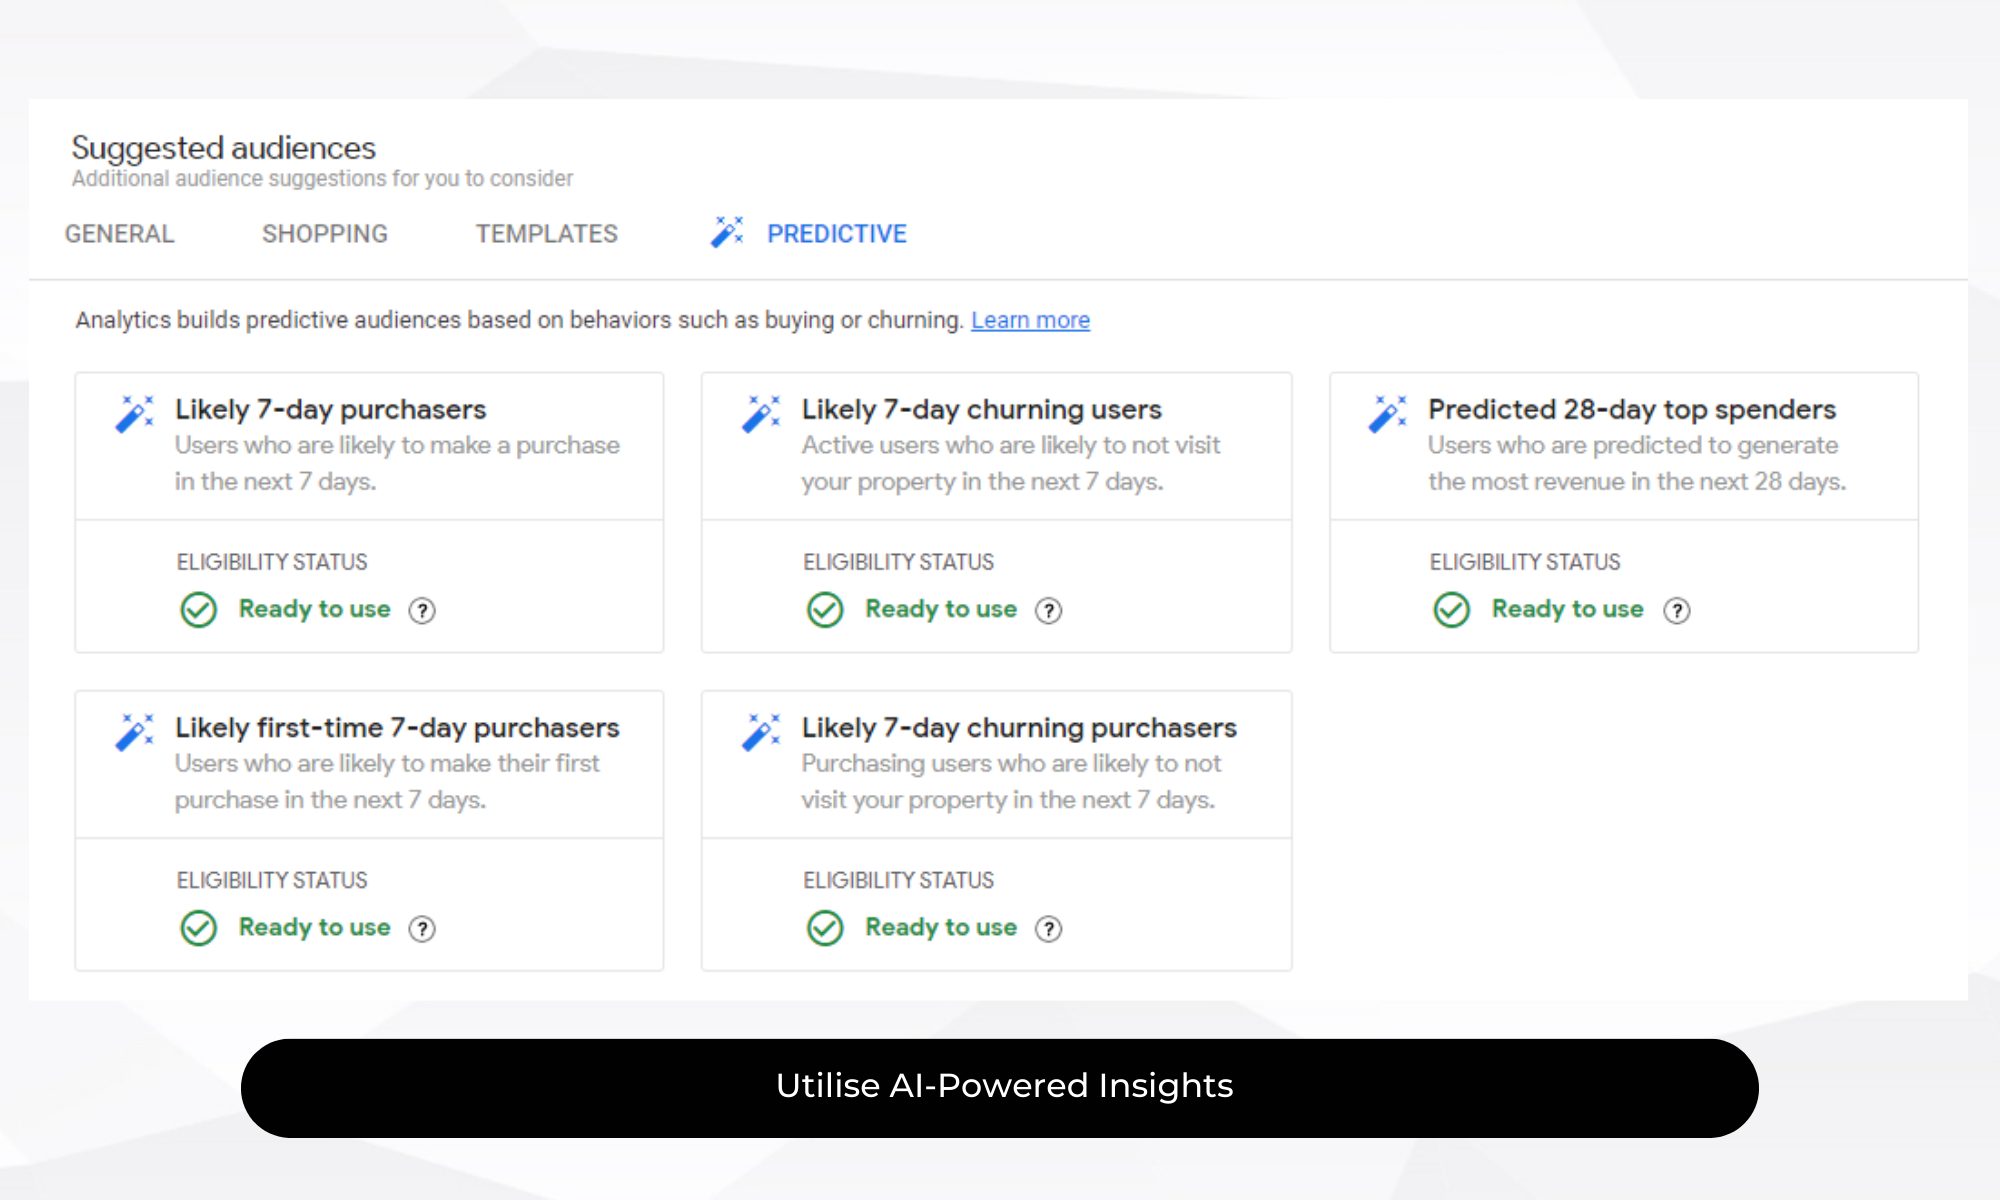This screenshot has height=1200, width=2000.
Task: Click green checkmark for 7-day churning users
Action: coord(825,609)
